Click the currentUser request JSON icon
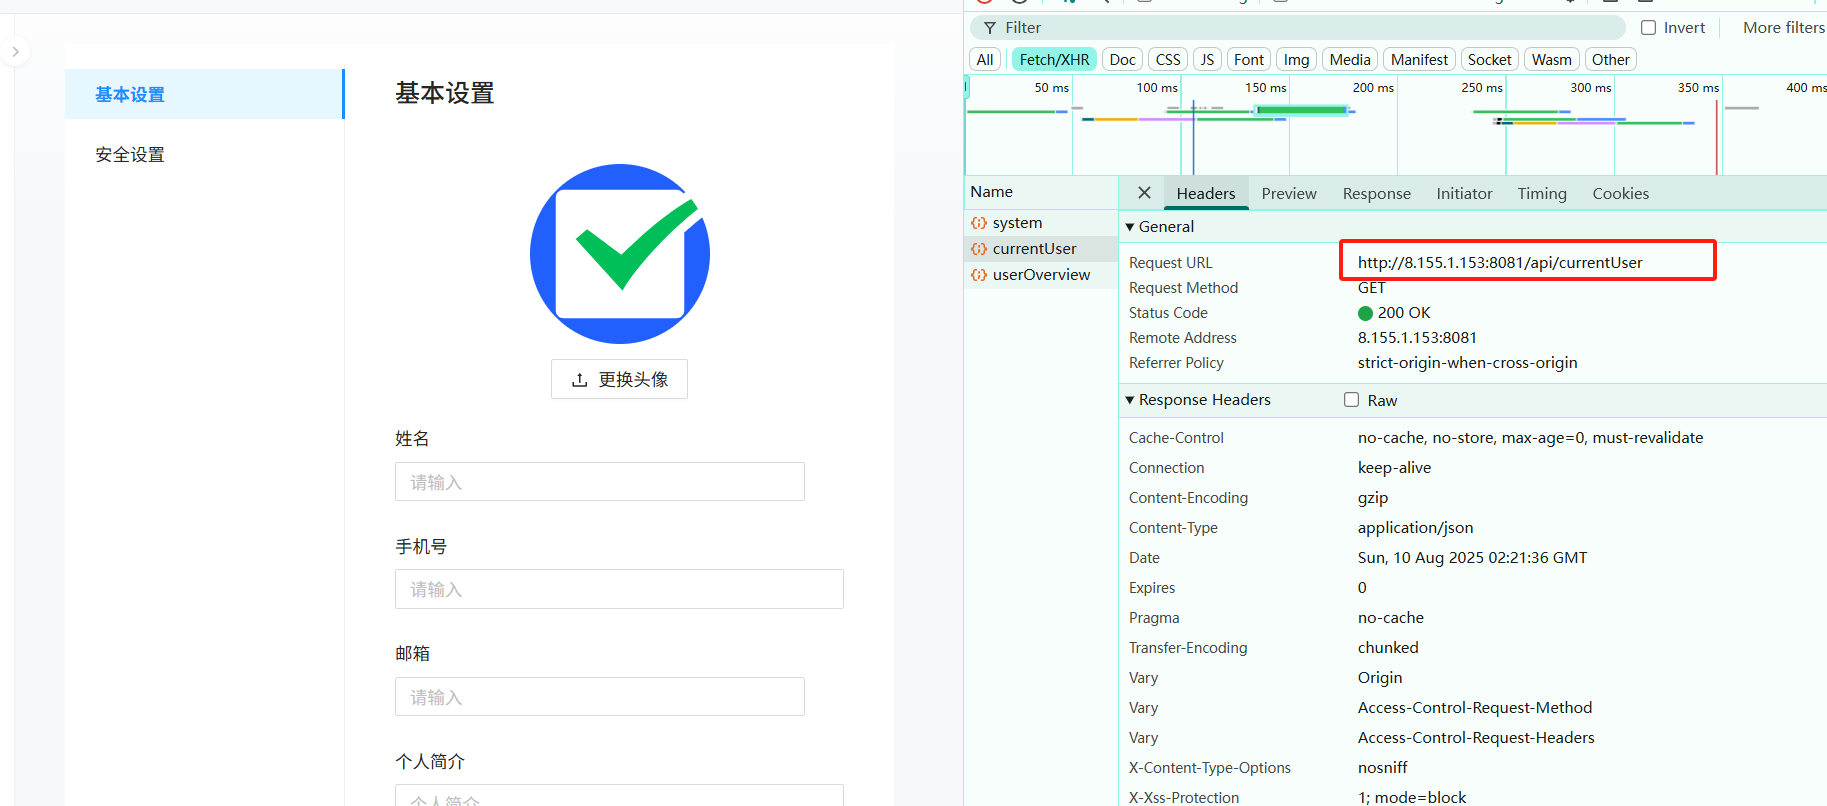This screenshot has width=1827, height=806. click(x=979, y=249)
